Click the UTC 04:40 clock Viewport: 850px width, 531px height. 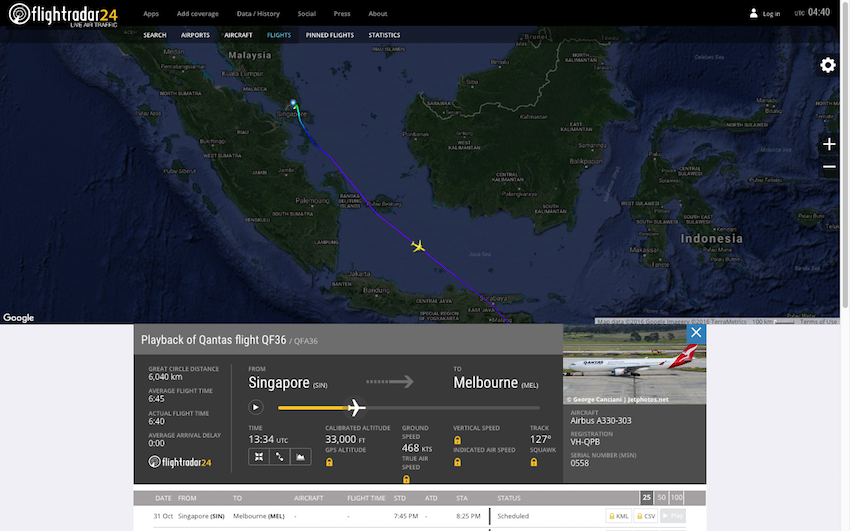(x=812, y=12)
